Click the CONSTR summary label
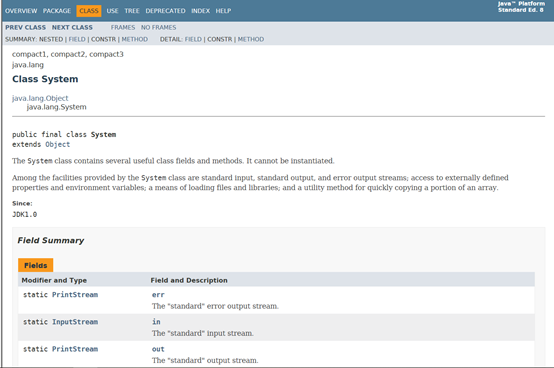 104,39
